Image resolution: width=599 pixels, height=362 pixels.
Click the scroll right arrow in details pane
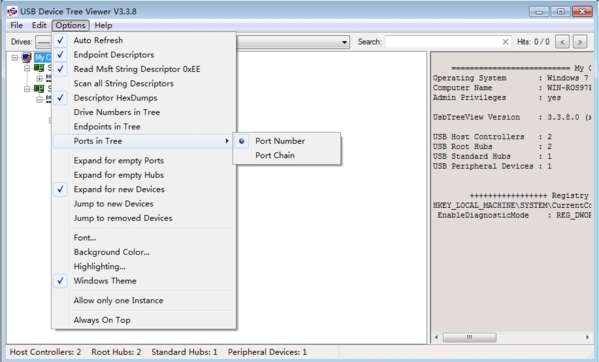tap(587, 337)
